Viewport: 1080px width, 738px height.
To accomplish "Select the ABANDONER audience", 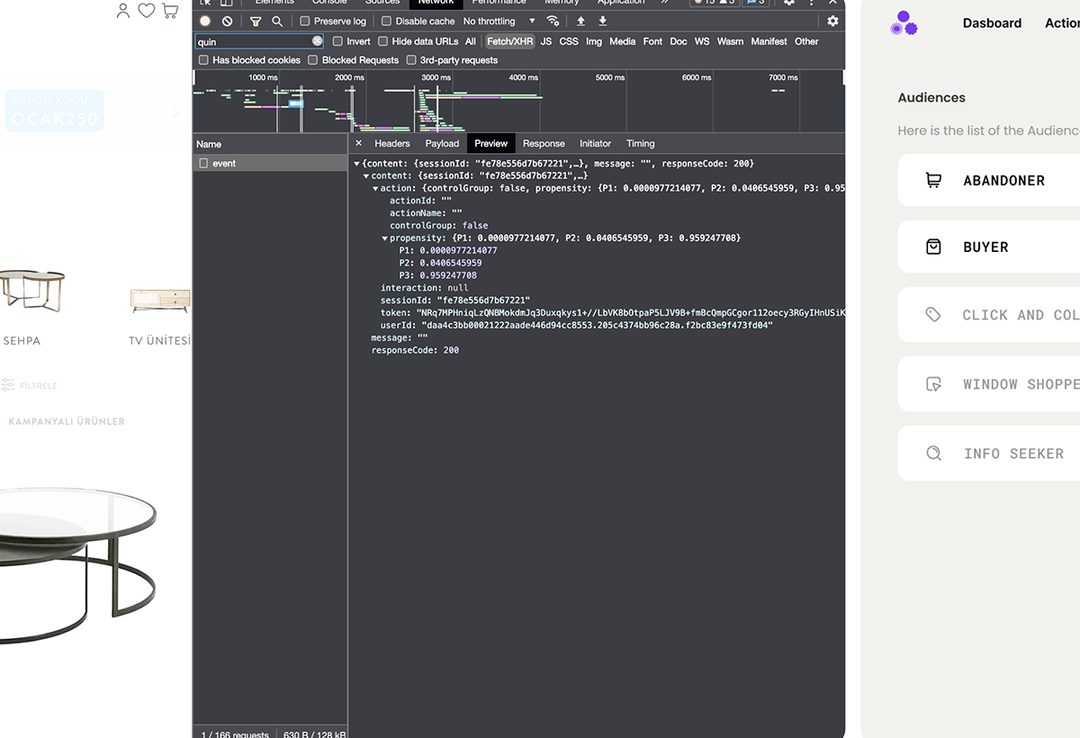I will pyautogui.click(x=988, y=181).
